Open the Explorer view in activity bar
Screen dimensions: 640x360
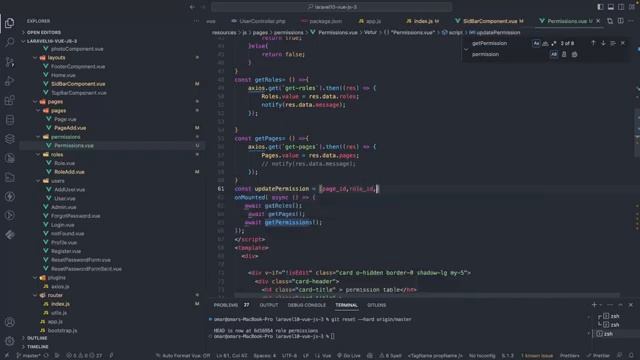point(9,23)
